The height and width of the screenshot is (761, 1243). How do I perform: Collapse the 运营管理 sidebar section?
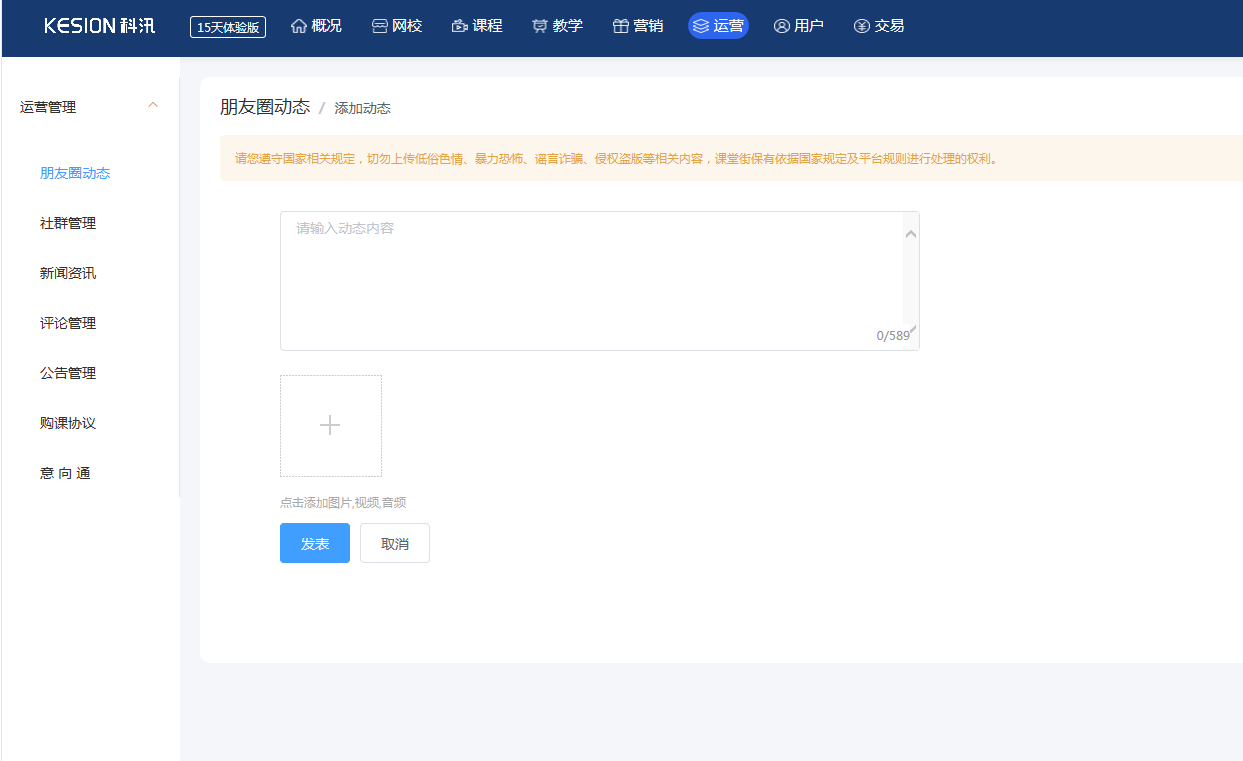pos(153,106)
